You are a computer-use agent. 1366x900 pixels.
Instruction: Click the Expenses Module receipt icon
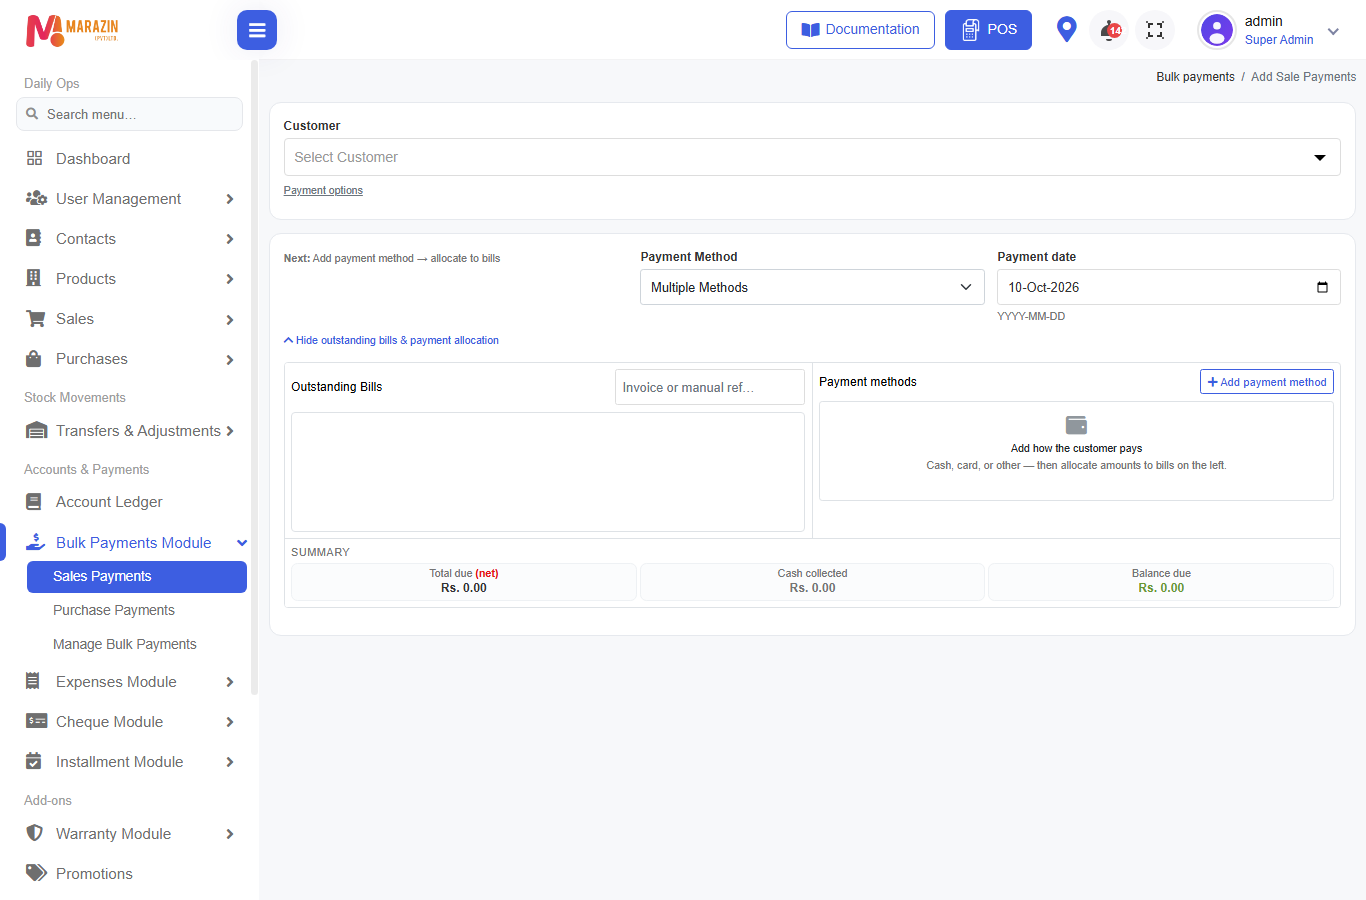[x=33, y=681]
